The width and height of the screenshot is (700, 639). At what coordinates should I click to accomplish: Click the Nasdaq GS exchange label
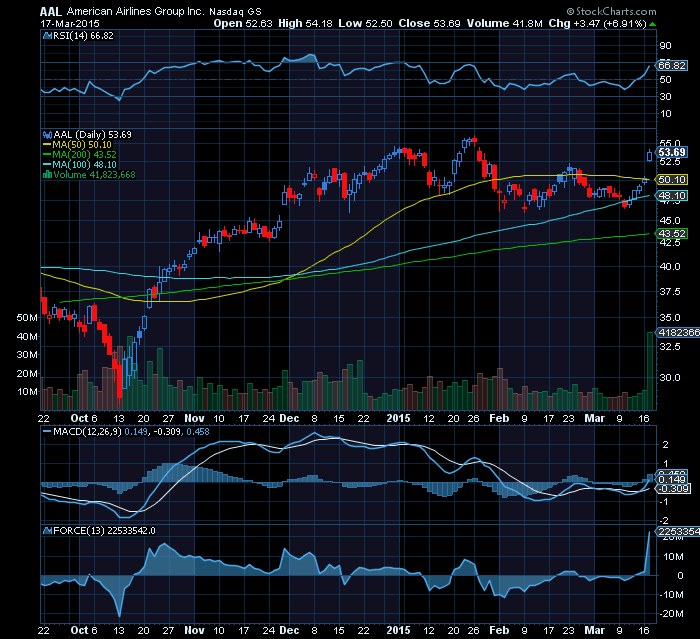pyautogui.click(x=235, y=12)
